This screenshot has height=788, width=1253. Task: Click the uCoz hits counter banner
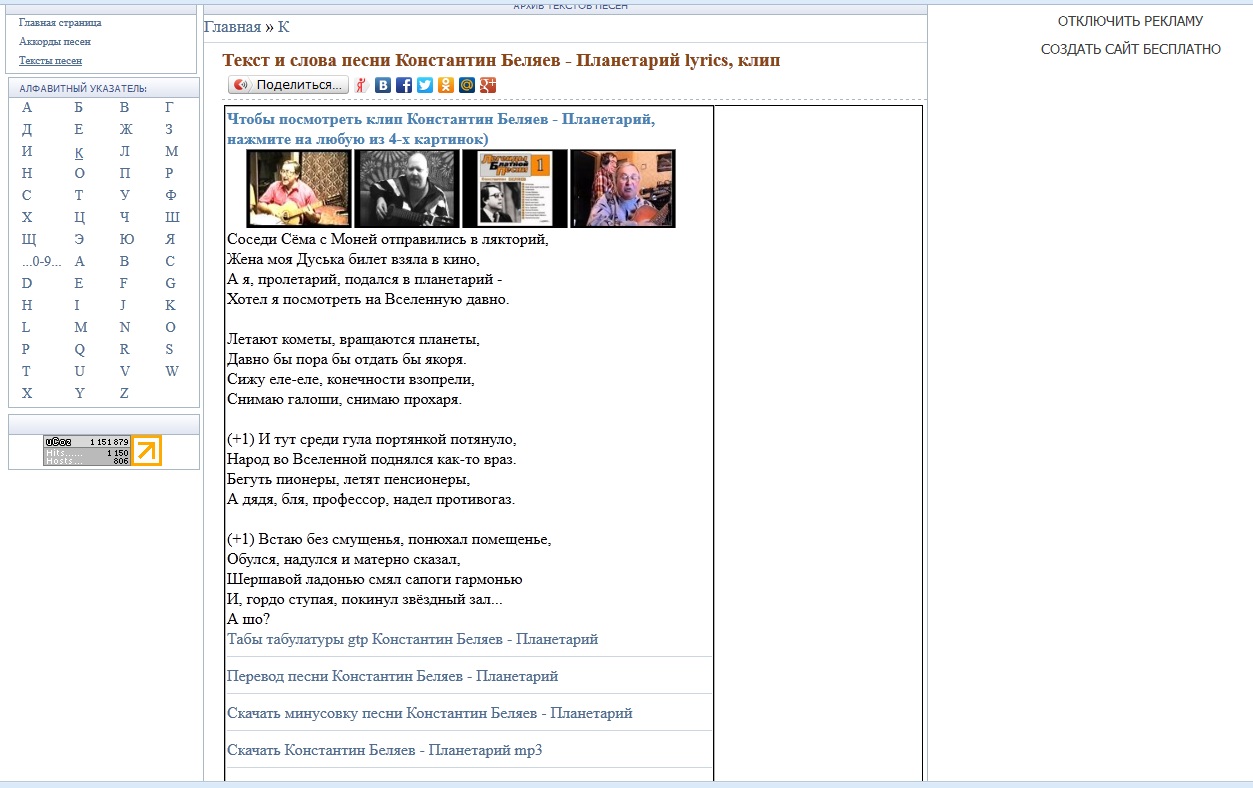(x=87, y=451)
